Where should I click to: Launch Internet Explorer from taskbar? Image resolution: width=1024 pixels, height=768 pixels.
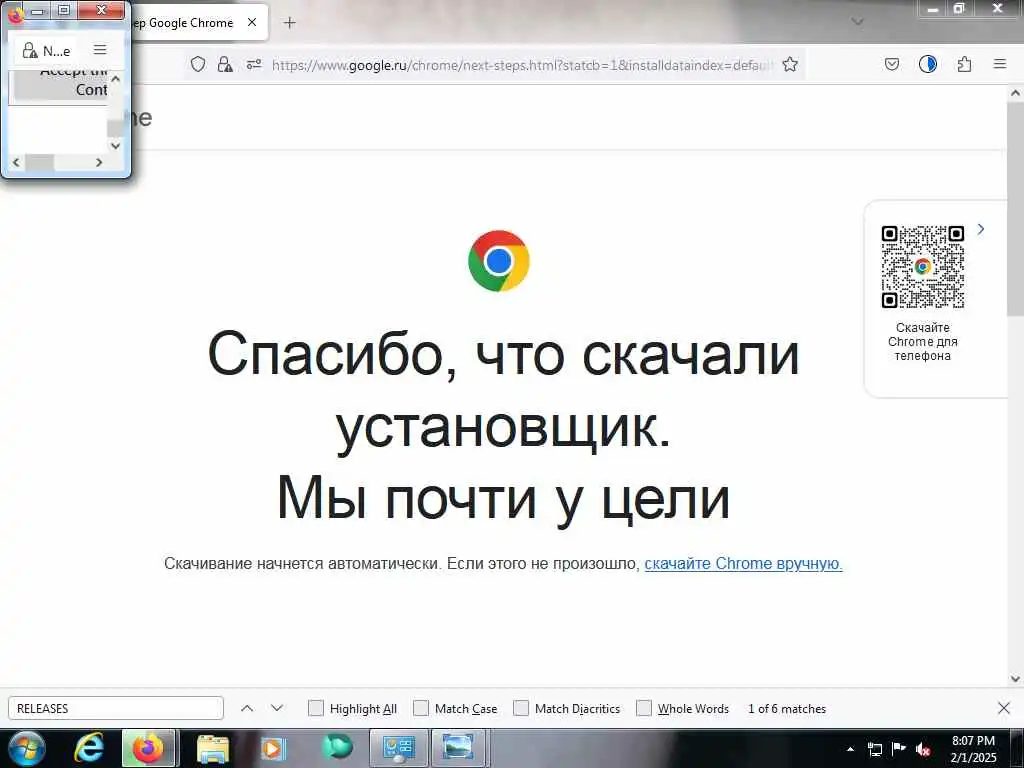[89, 748]
